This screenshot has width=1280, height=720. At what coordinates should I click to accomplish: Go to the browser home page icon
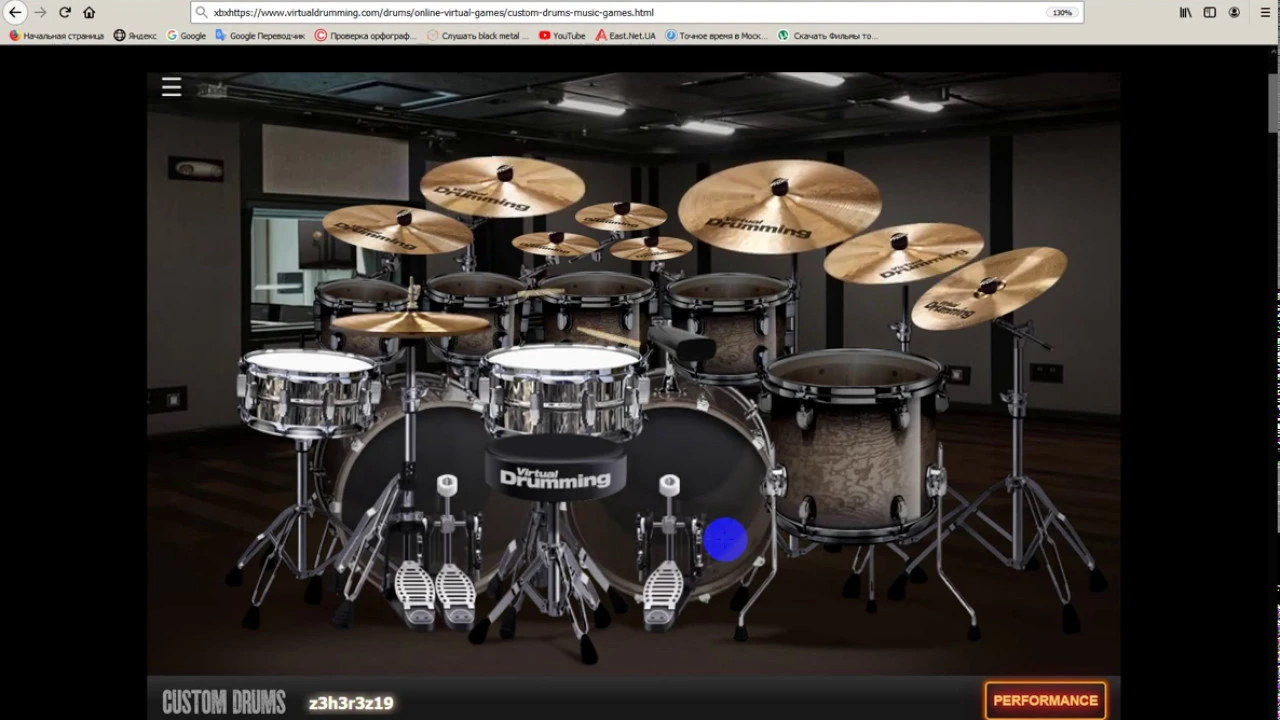click(89, 12)
